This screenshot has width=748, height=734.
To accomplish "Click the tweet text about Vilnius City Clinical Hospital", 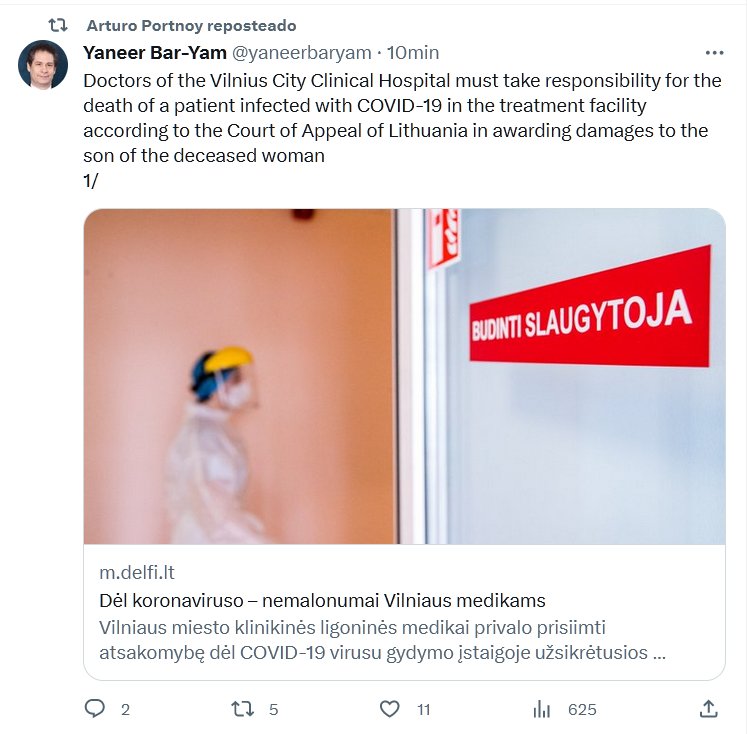I will (402, 118).
